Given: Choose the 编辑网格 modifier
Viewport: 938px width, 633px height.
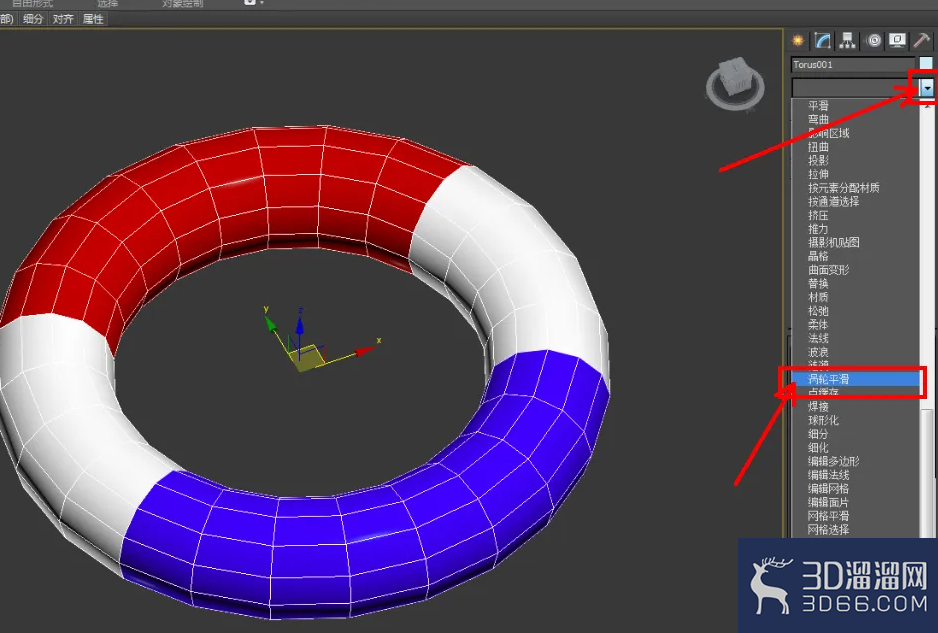Looking at the screenshot, I should click(829, 489).
